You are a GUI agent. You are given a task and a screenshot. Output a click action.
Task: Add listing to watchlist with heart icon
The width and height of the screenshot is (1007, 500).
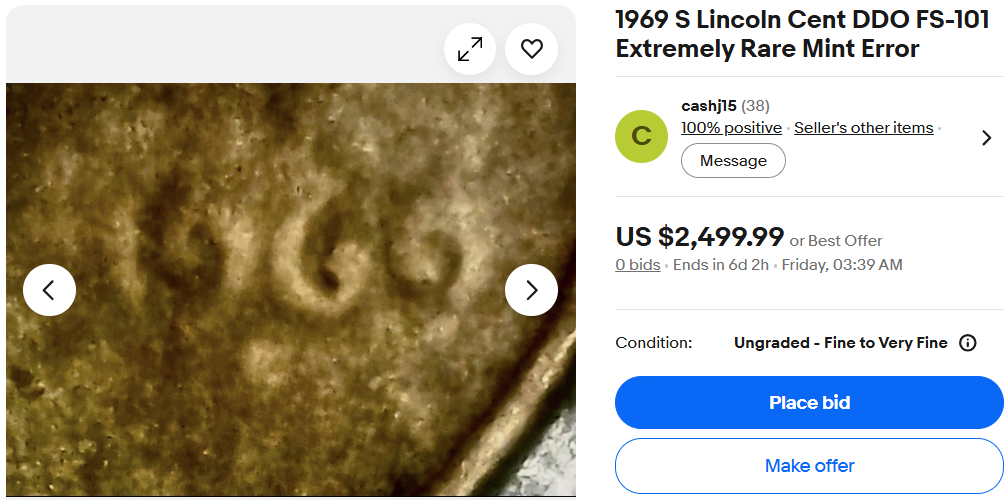[x=532, y=49]
